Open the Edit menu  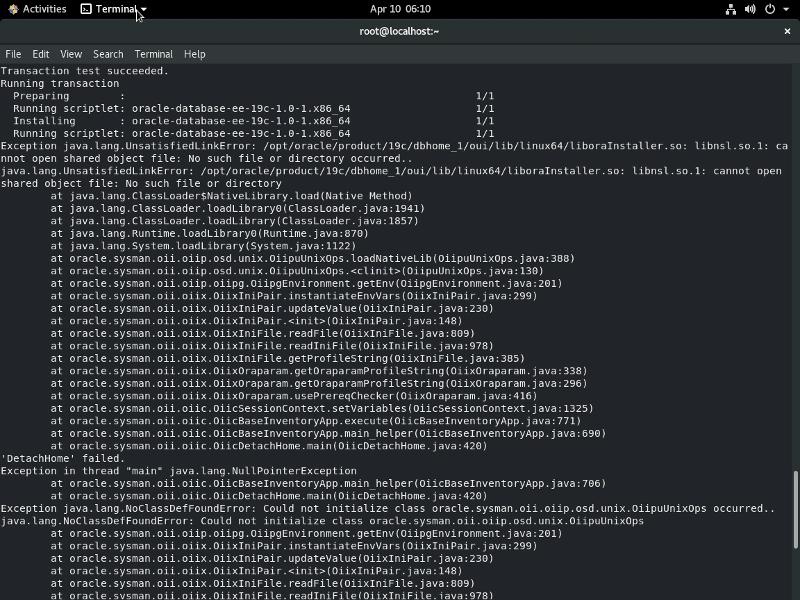(41, 54)
